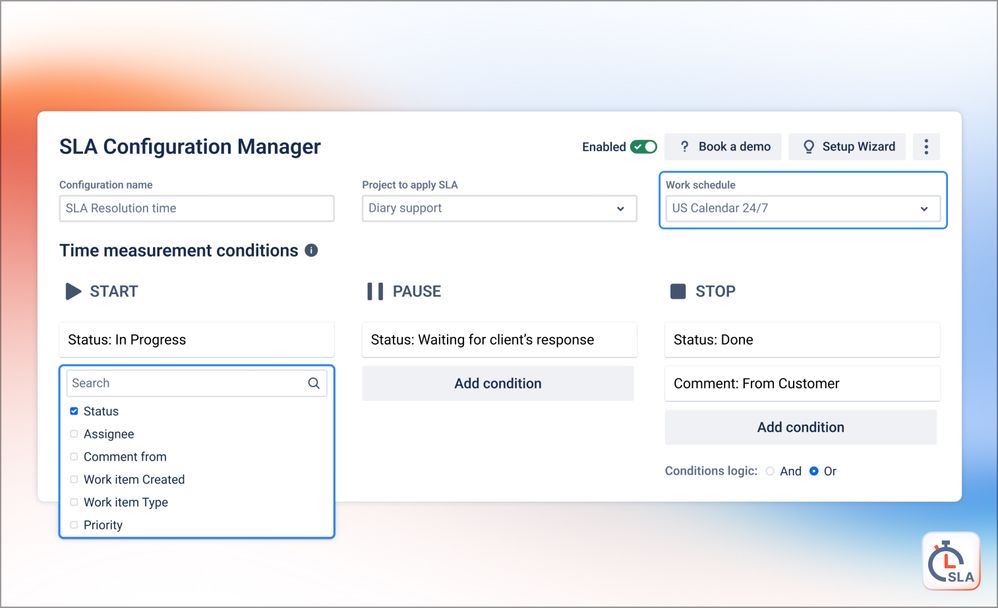
Task: Click the magnifier icon in the Search box
Action: pyautogui.click(x=314, y=383)
